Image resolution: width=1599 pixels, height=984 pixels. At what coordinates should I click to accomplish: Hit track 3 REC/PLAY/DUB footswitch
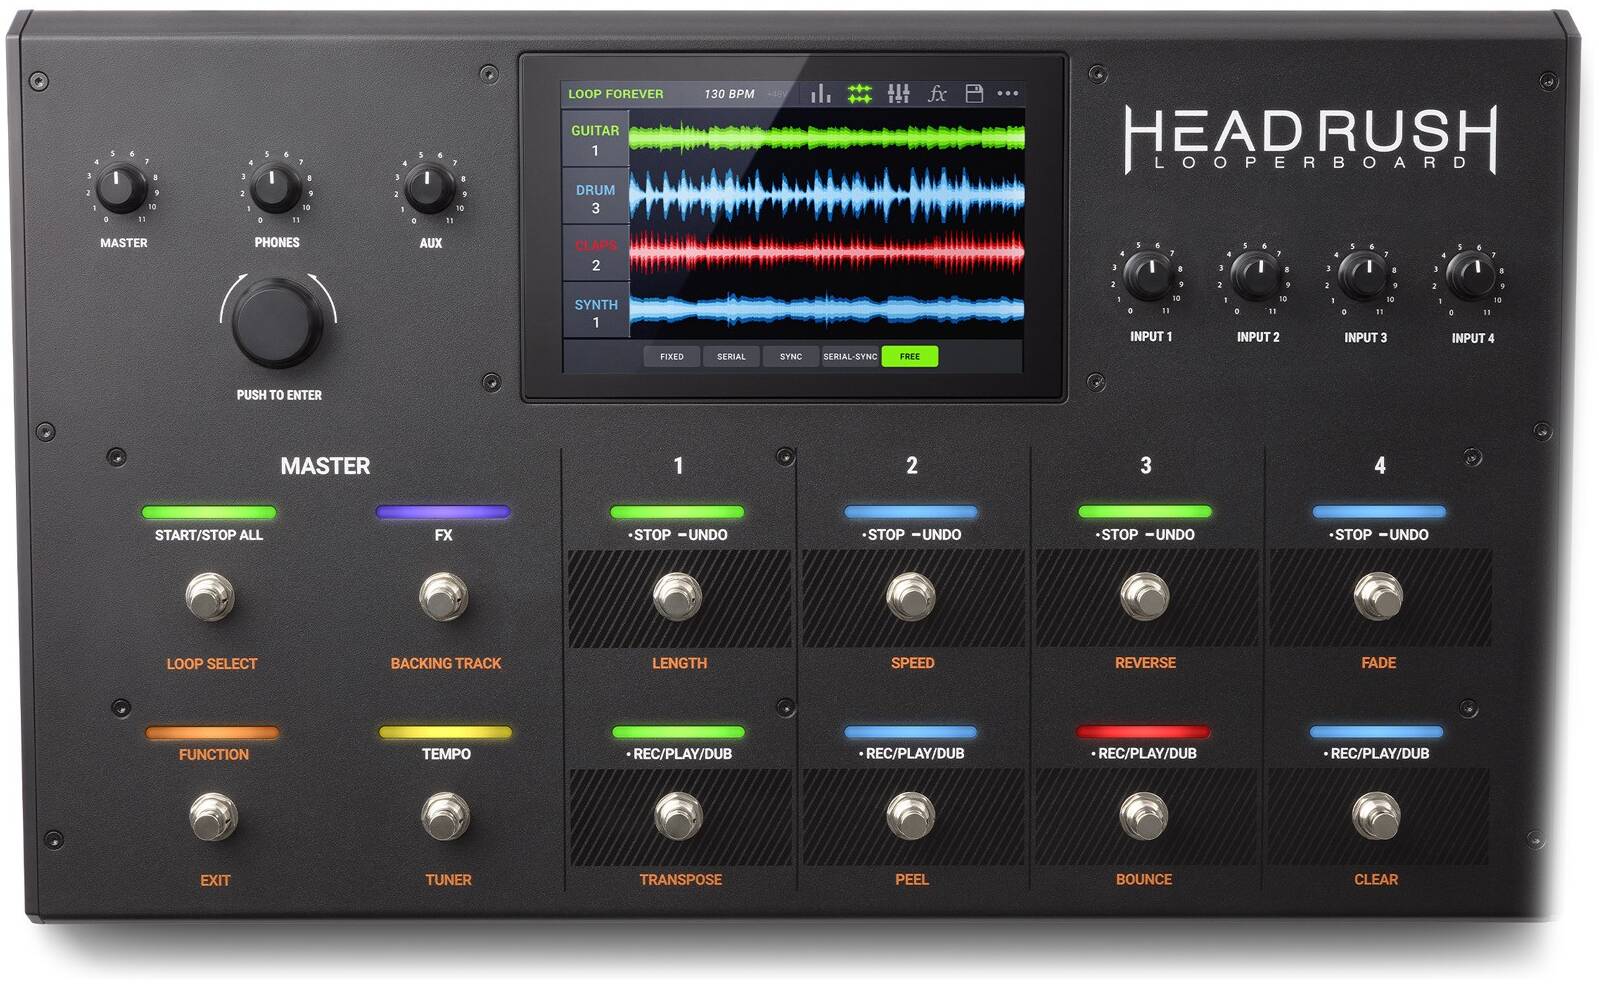coord(1144,815)
